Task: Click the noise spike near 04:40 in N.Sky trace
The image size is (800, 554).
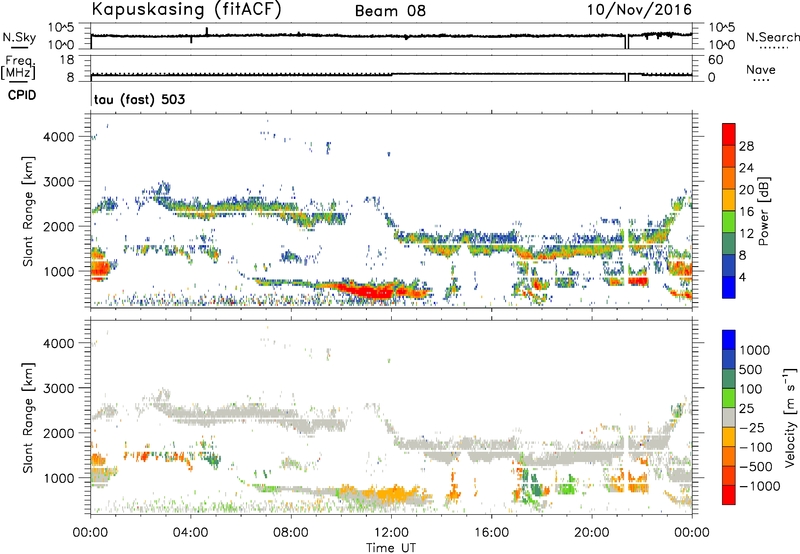Action: pos(207,31)
